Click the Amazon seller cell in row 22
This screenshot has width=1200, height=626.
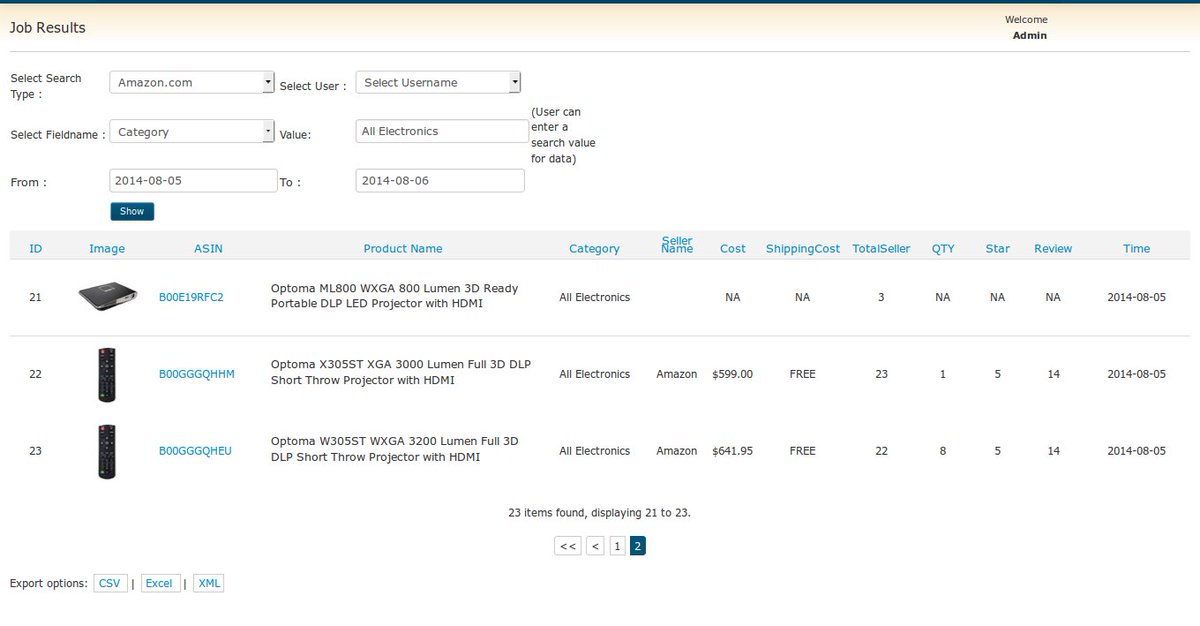coord(677,374)
